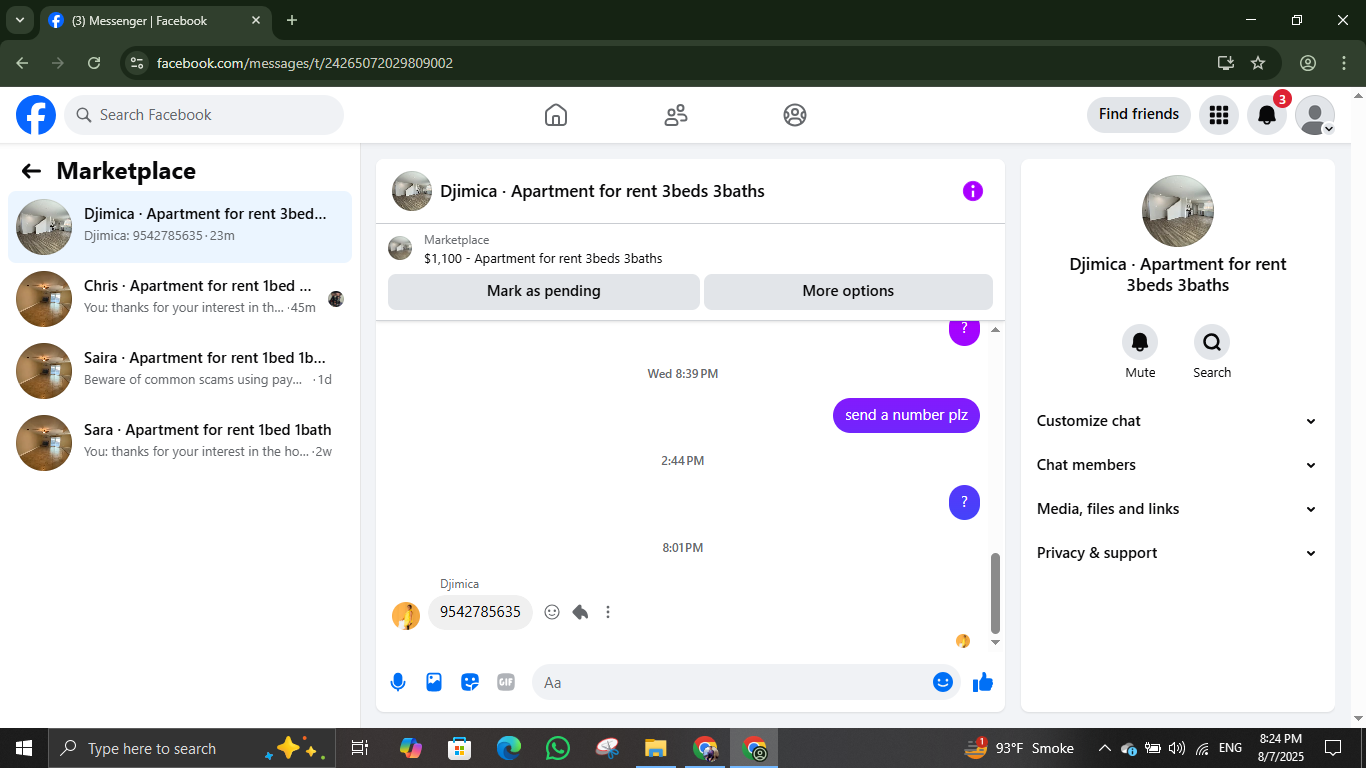This screenshot has width=1366, height=768.
Task: Open the Chris apartment 1bed conversation
Action: [x=180, y=299]
